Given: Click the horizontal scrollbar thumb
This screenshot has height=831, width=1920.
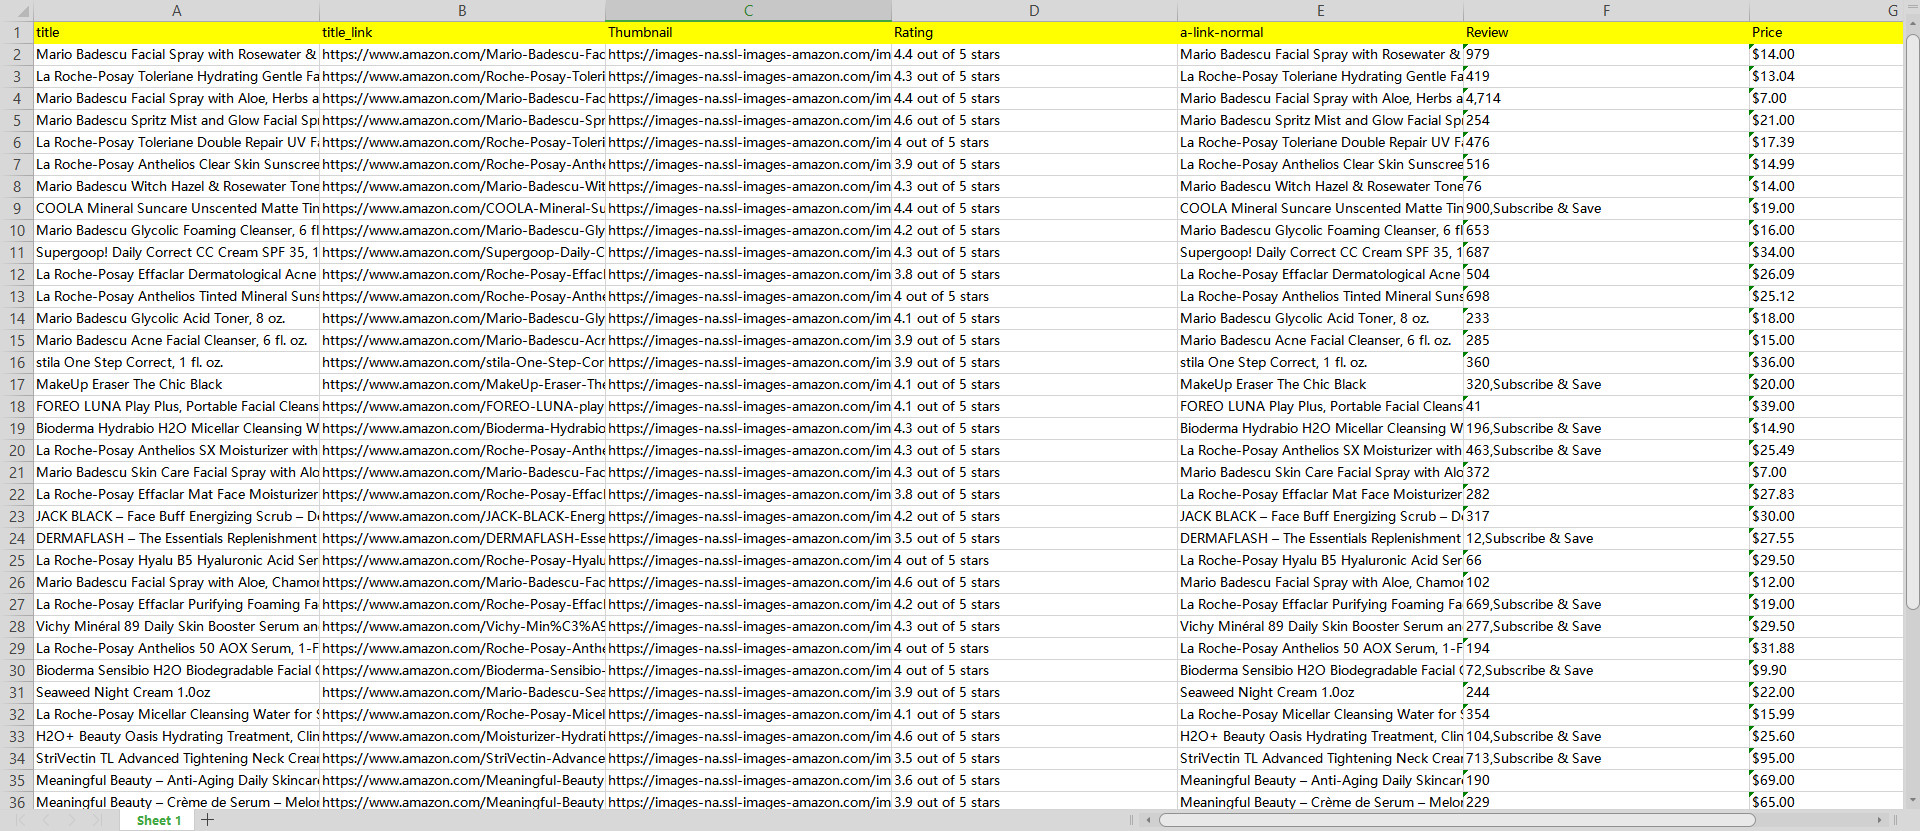Looking at the screenshot, I should [x=1457, y=820].
